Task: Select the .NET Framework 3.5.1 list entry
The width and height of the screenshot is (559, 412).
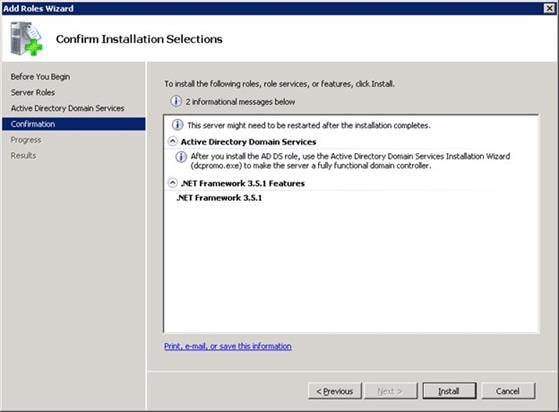Action: (219, 198)
